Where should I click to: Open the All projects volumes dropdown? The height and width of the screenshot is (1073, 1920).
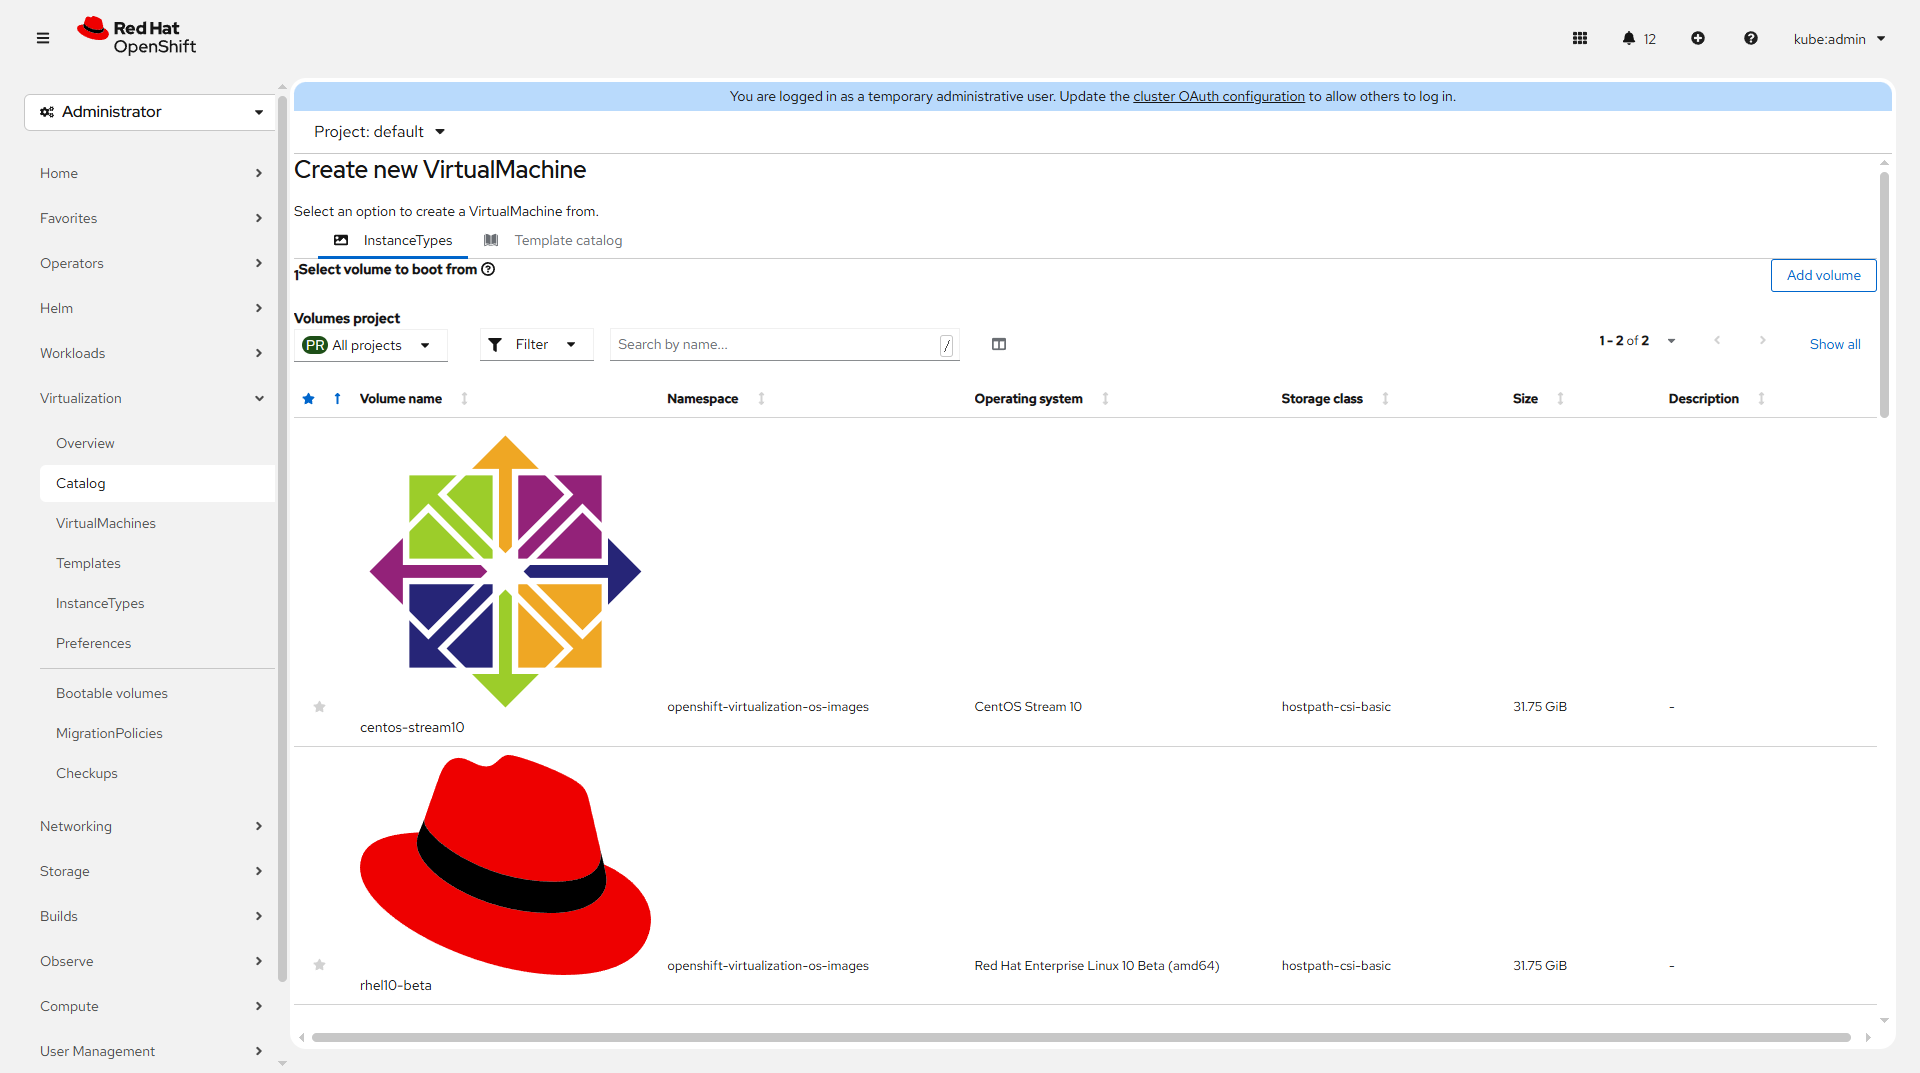[370, 345]
